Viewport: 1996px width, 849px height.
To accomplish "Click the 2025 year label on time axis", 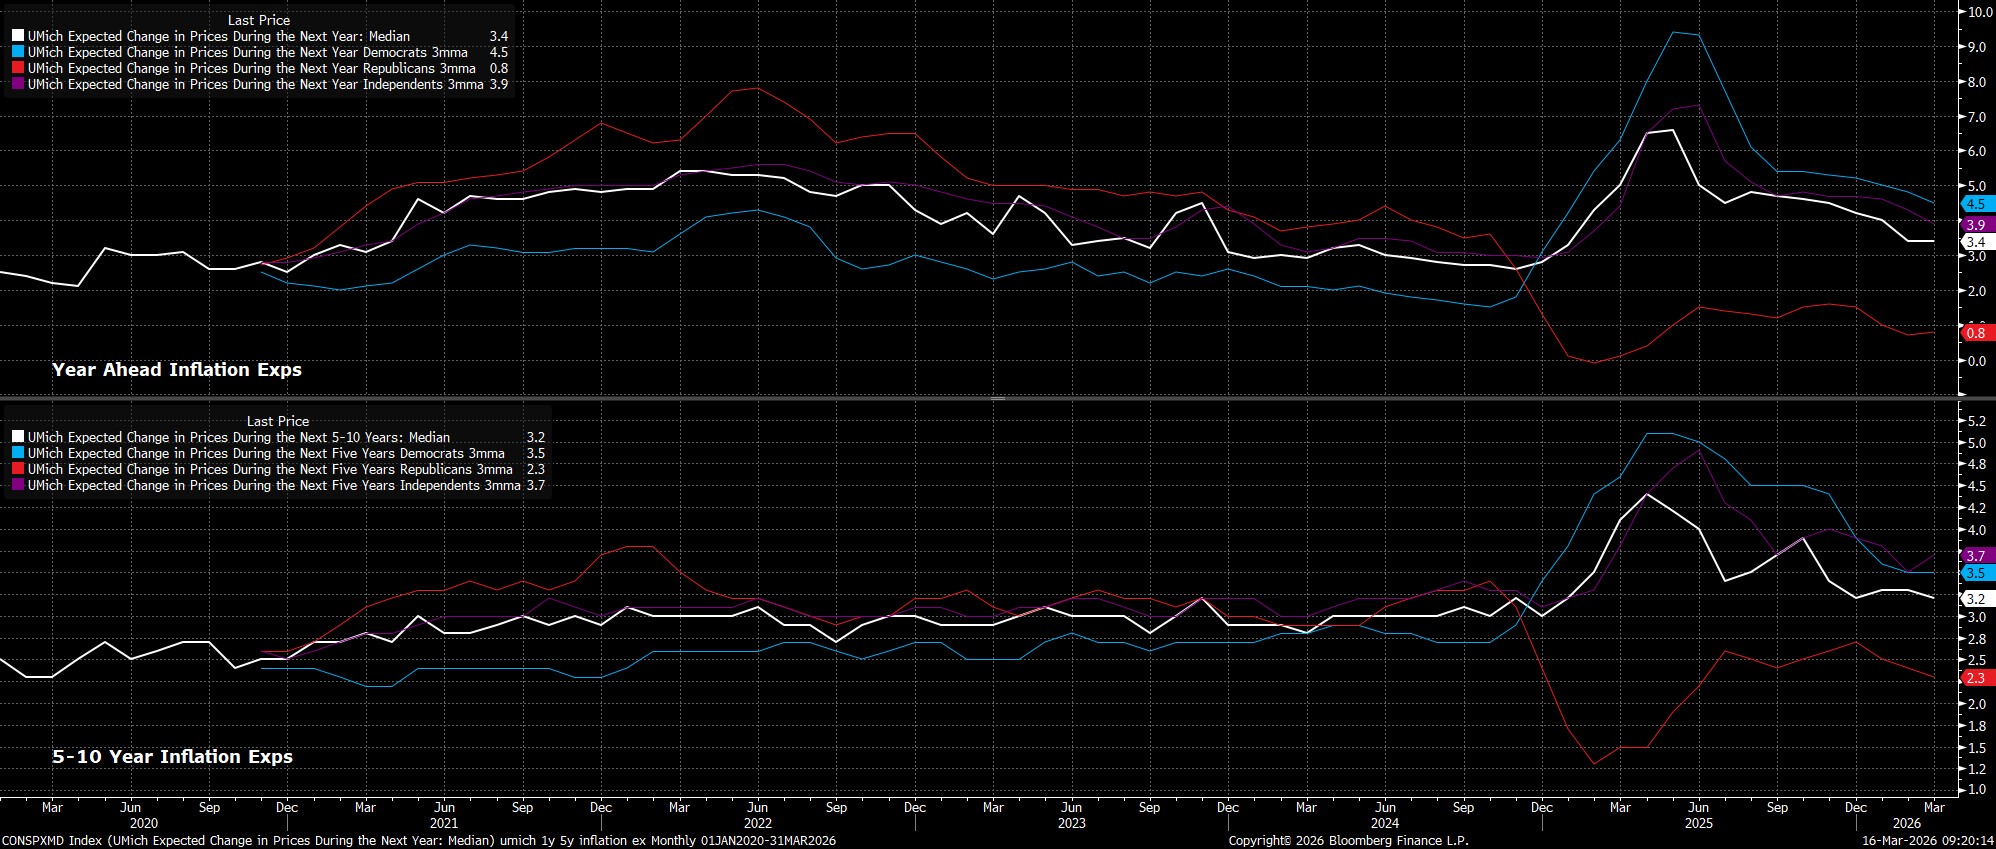I will pos(1698,824).
